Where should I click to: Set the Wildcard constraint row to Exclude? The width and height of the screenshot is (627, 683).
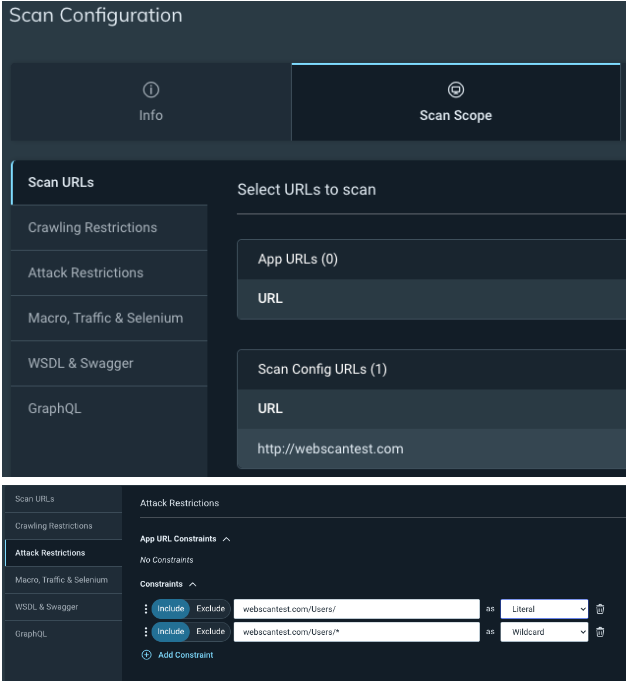coord(210,632)
